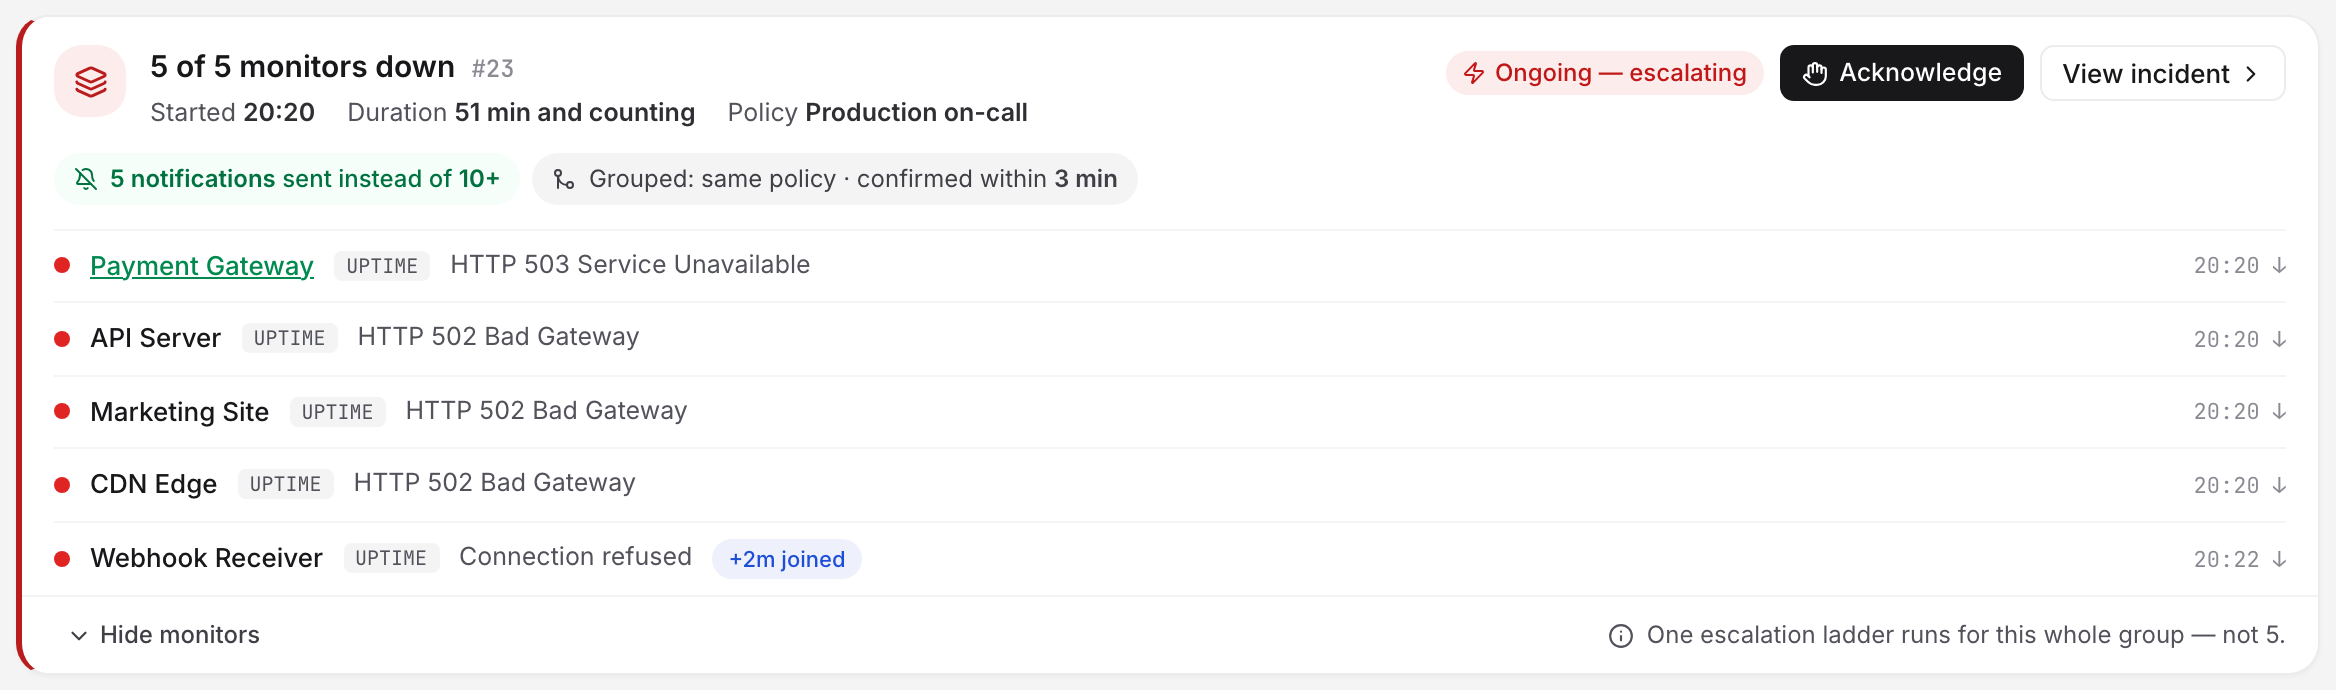Click the #23 incident number
Viewport: 2336px width, 690px height.
[x=493, y=69]
